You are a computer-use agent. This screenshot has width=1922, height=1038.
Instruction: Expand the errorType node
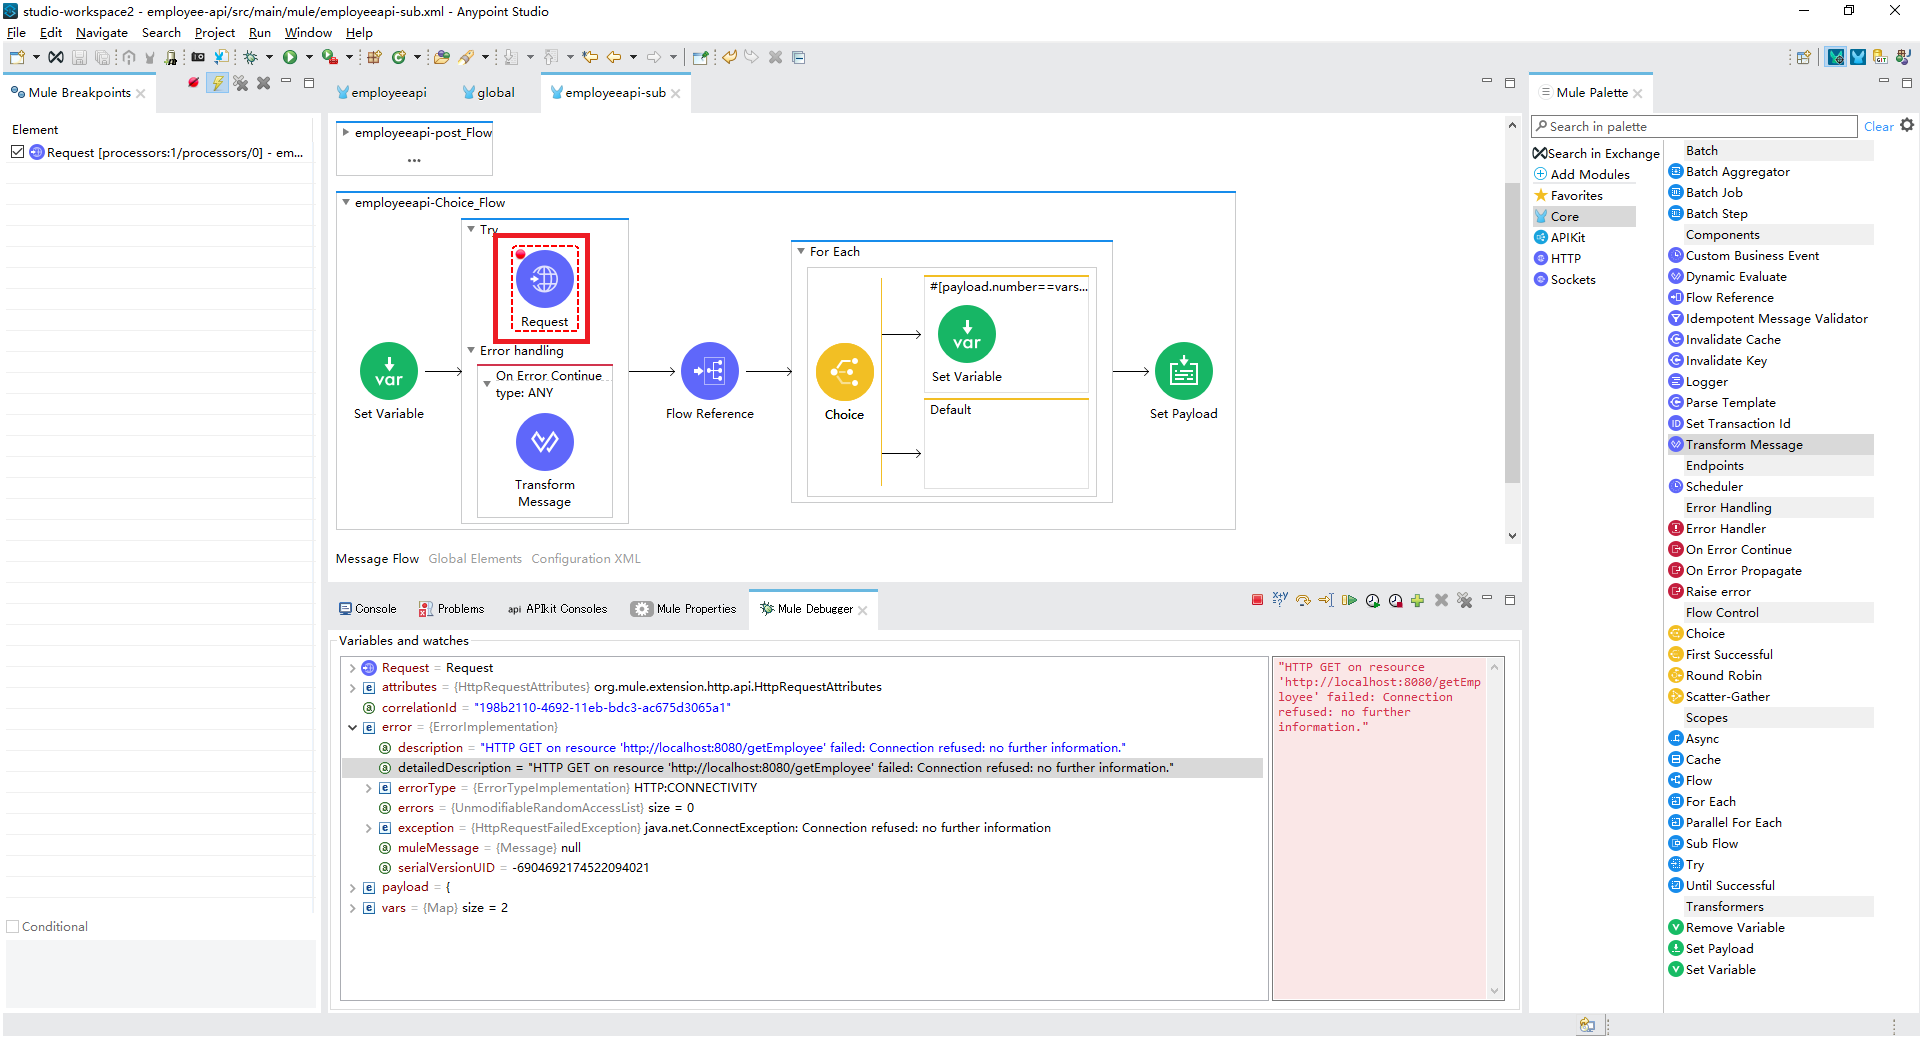(369, 788)
